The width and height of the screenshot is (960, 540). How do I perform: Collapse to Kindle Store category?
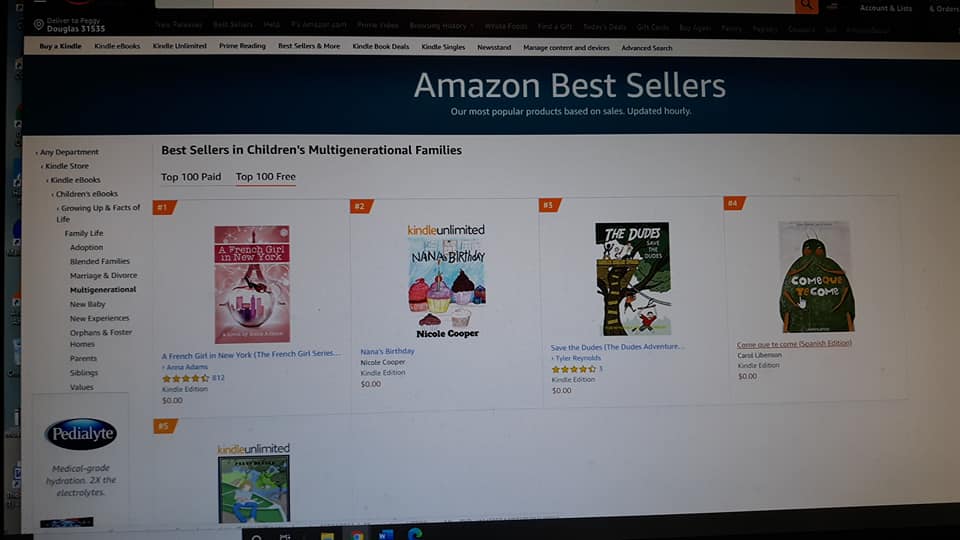tap(67, 166)
